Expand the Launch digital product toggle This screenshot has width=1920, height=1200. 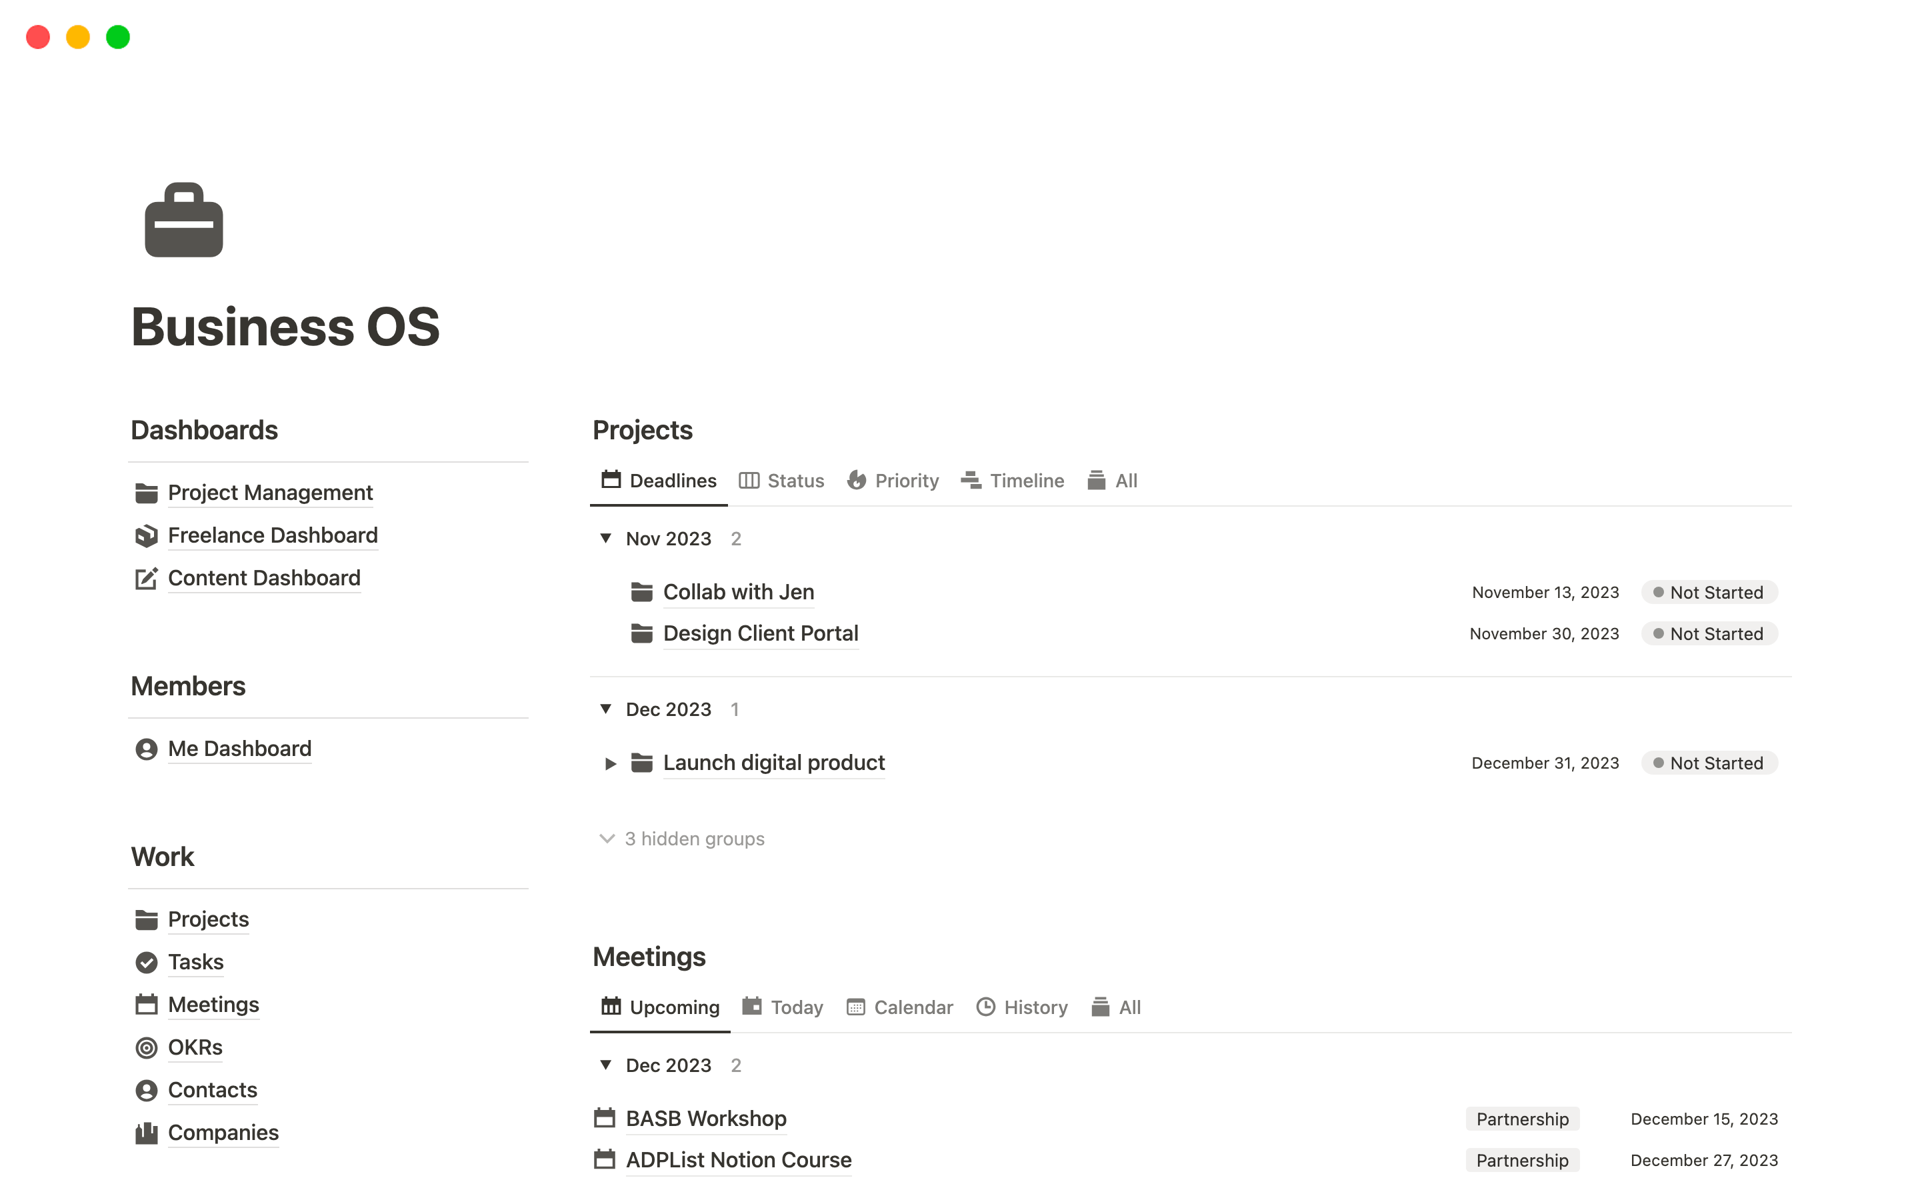(610, 763)
